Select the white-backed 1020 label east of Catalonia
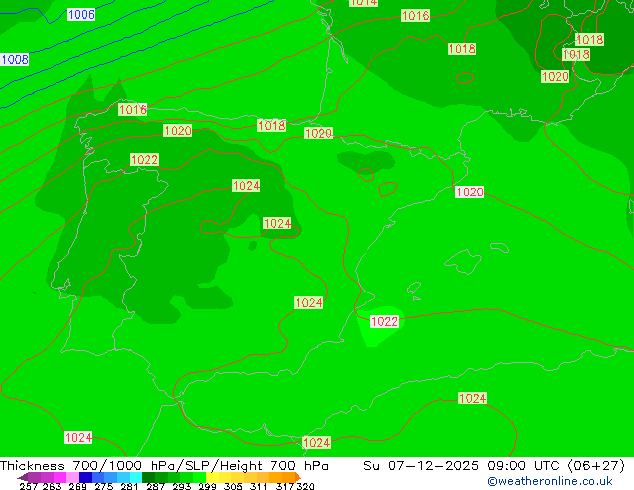The image size is (634, 490). (469, 192)
